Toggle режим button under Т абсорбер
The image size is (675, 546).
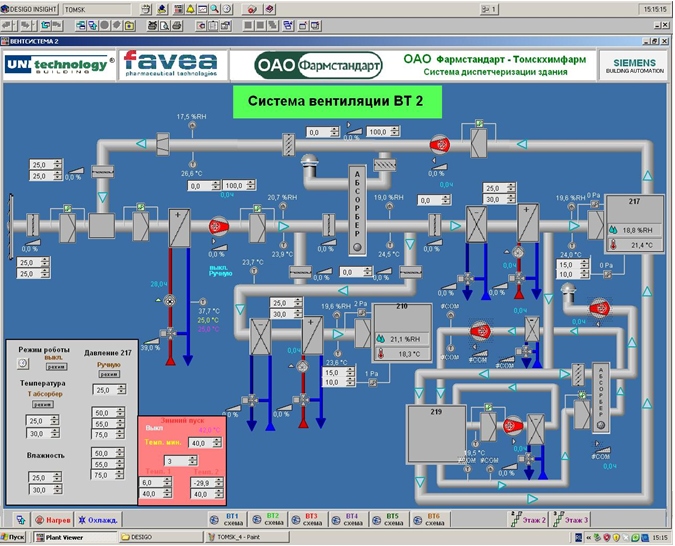click(x=43, y=404)
